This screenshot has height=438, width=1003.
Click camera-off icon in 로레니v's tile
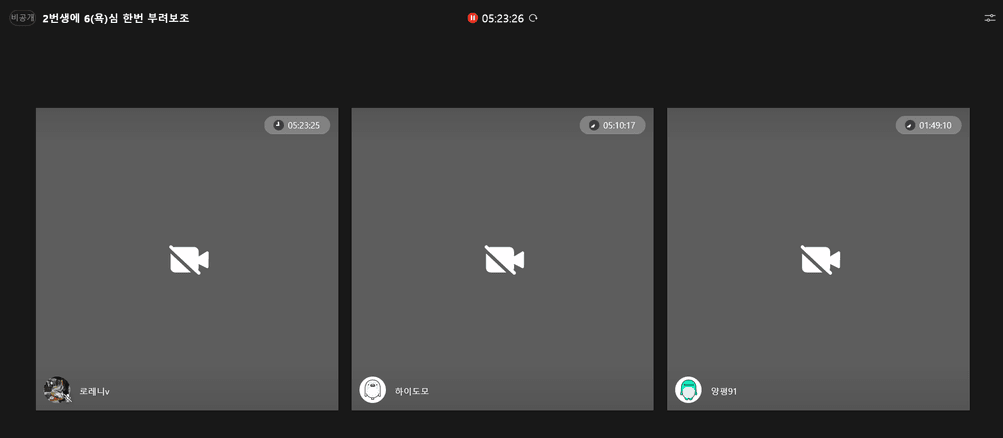pyautogui.click(x=189, y=260)
